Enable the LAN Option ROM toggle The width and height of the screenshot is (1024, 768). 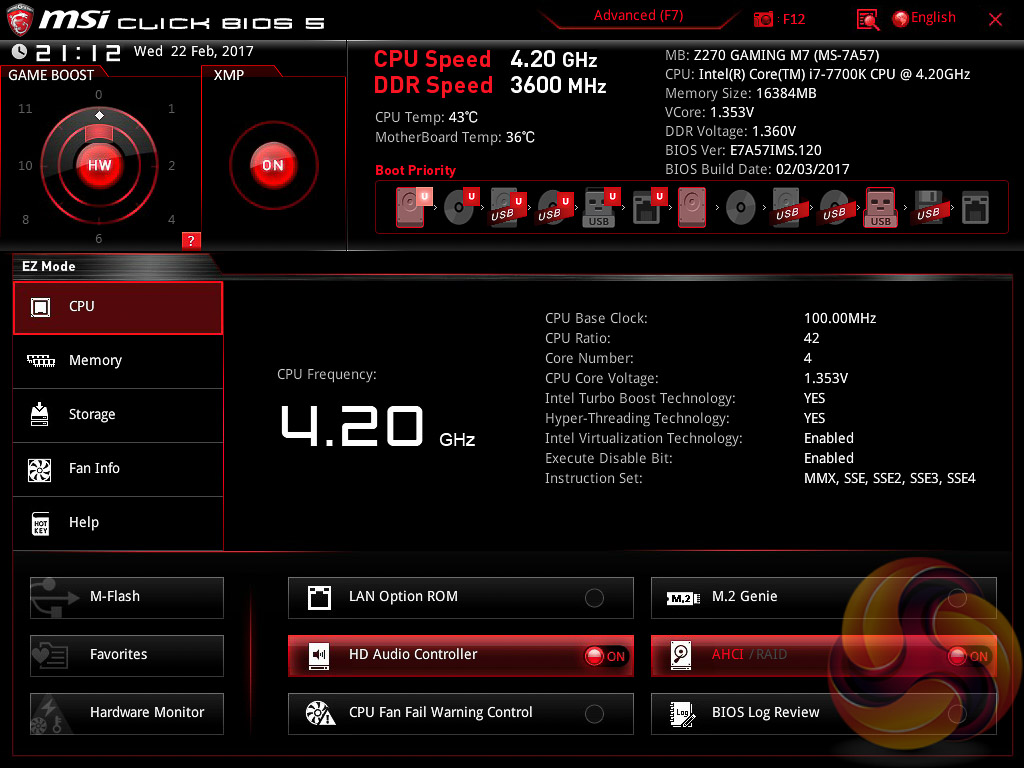[x=594, y=598]
